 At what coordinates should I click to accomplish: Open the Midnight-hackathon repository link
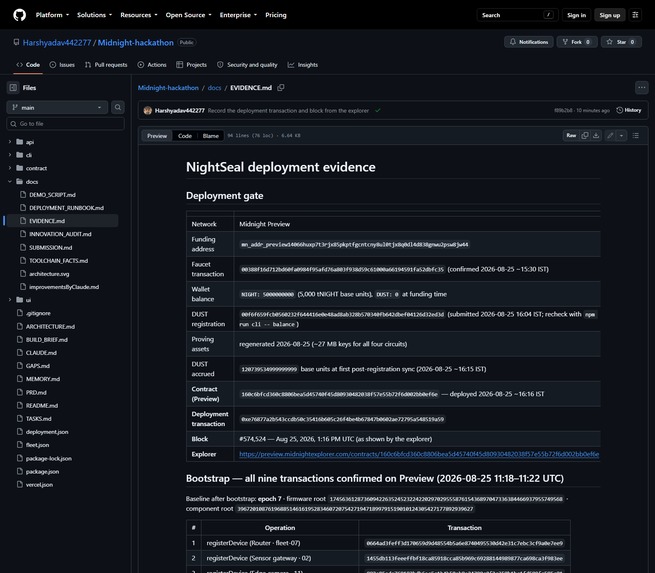(135, 43)
